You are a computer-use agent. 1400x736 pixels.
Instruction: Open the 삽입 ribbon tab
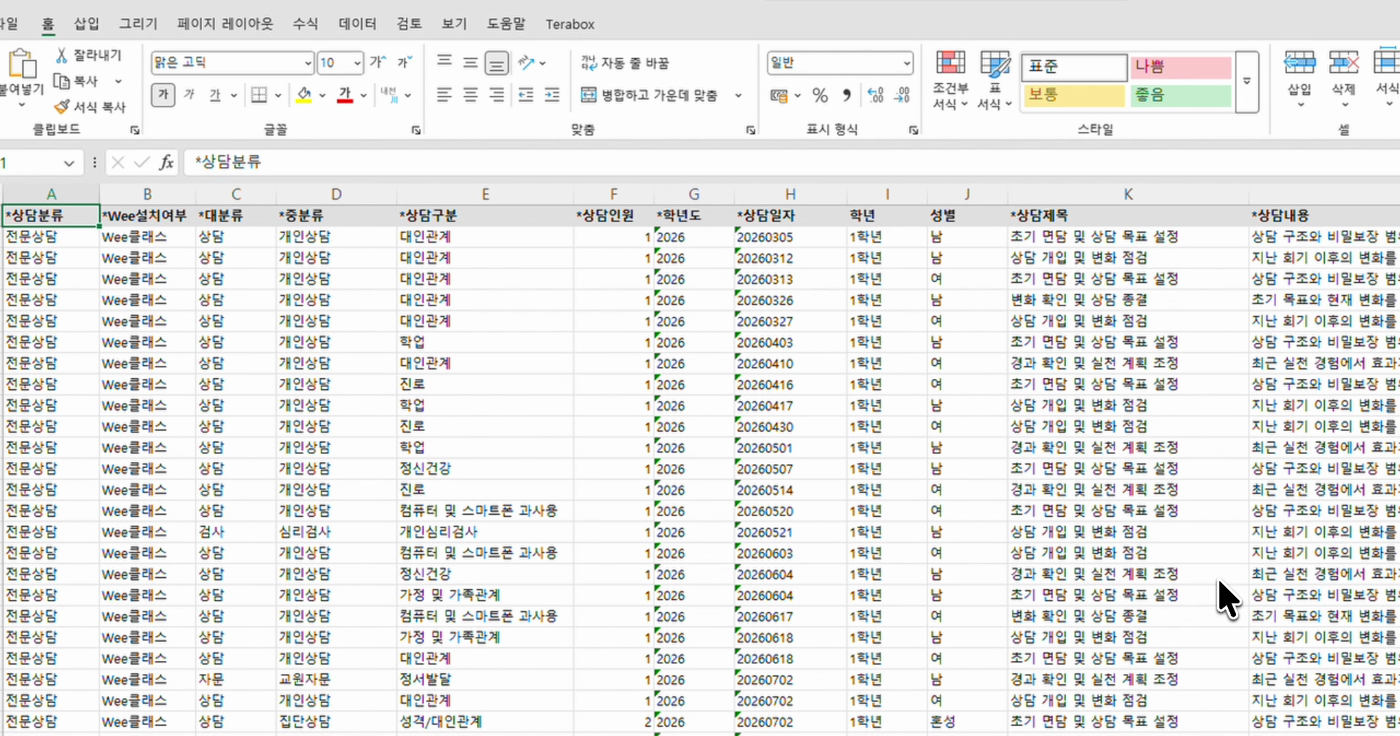coord(86,23)
